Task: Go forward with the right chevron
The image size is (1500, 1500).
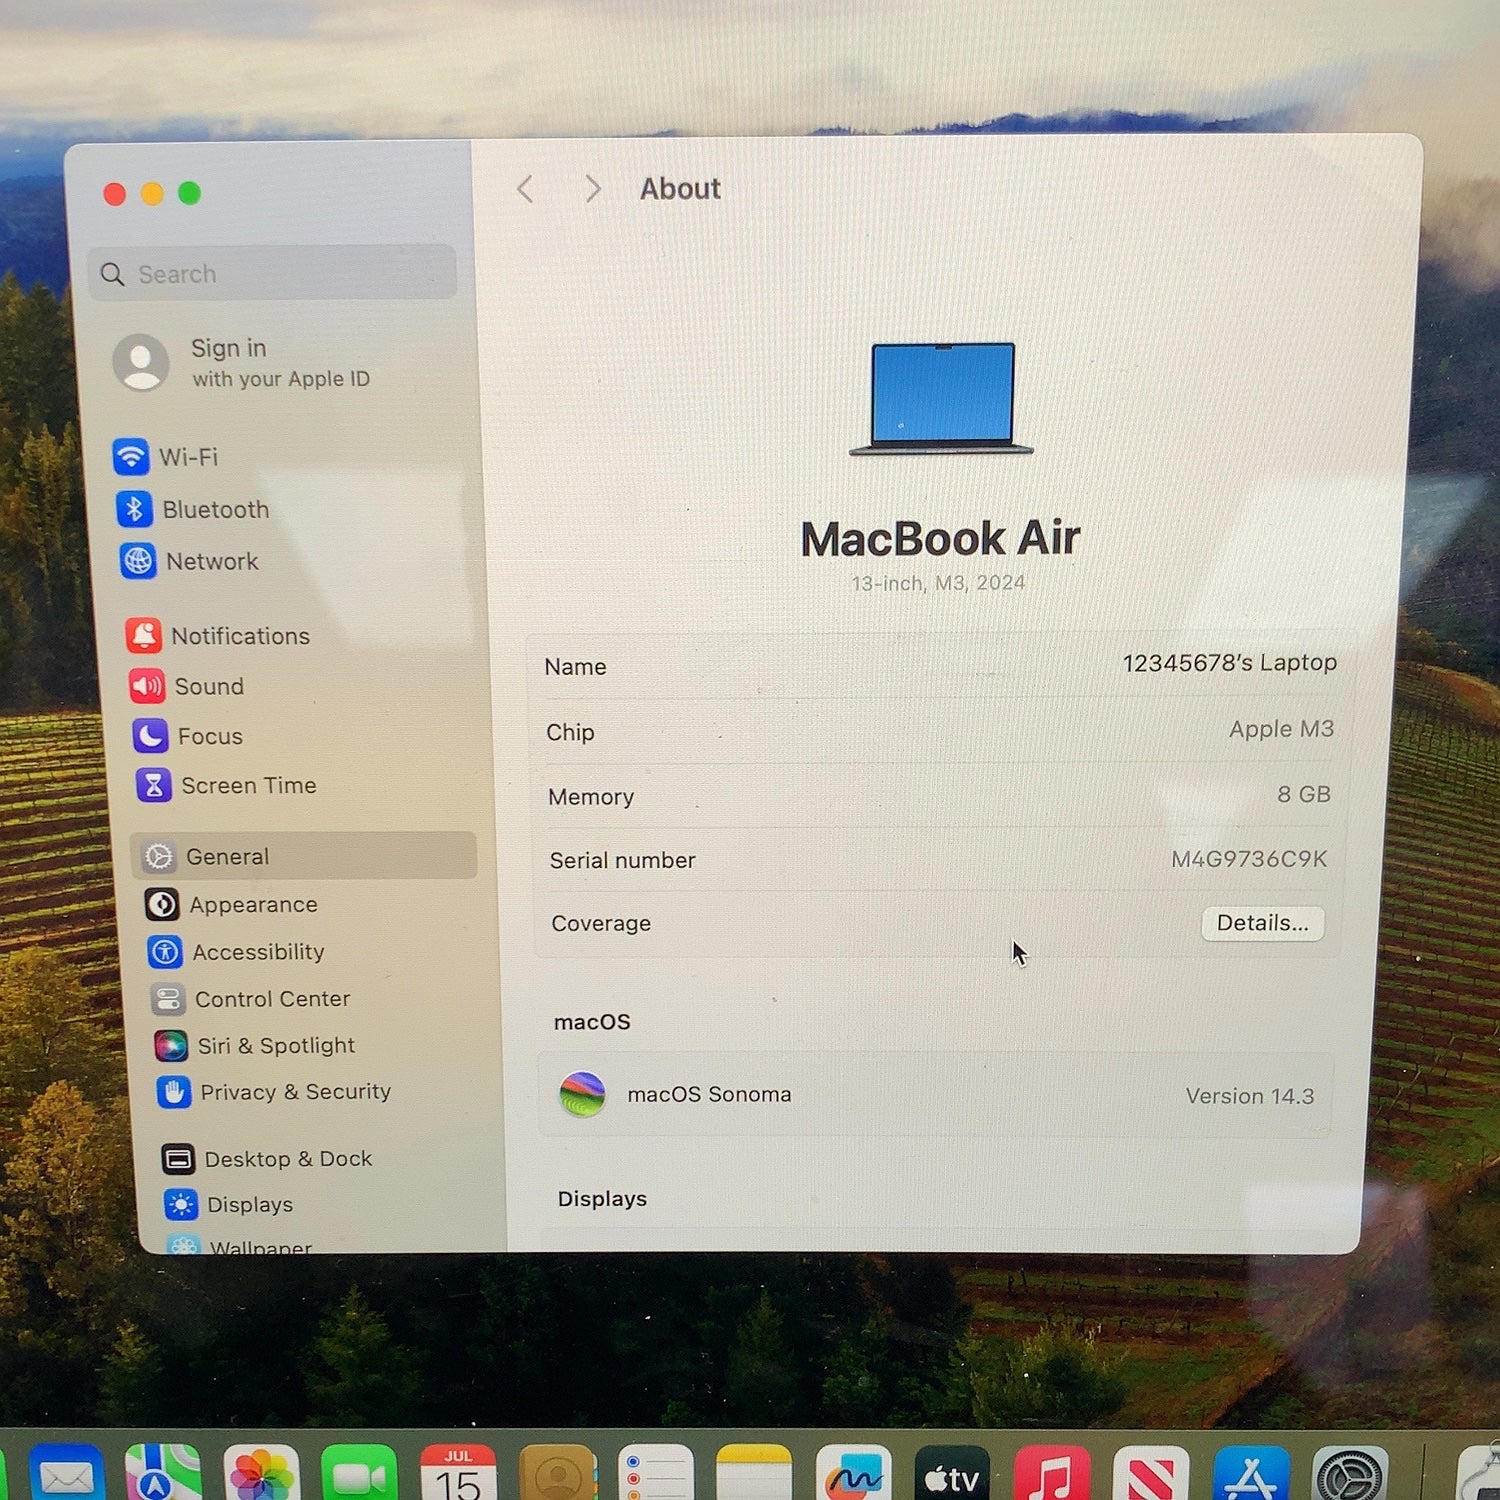Action: tap(592, 188)
